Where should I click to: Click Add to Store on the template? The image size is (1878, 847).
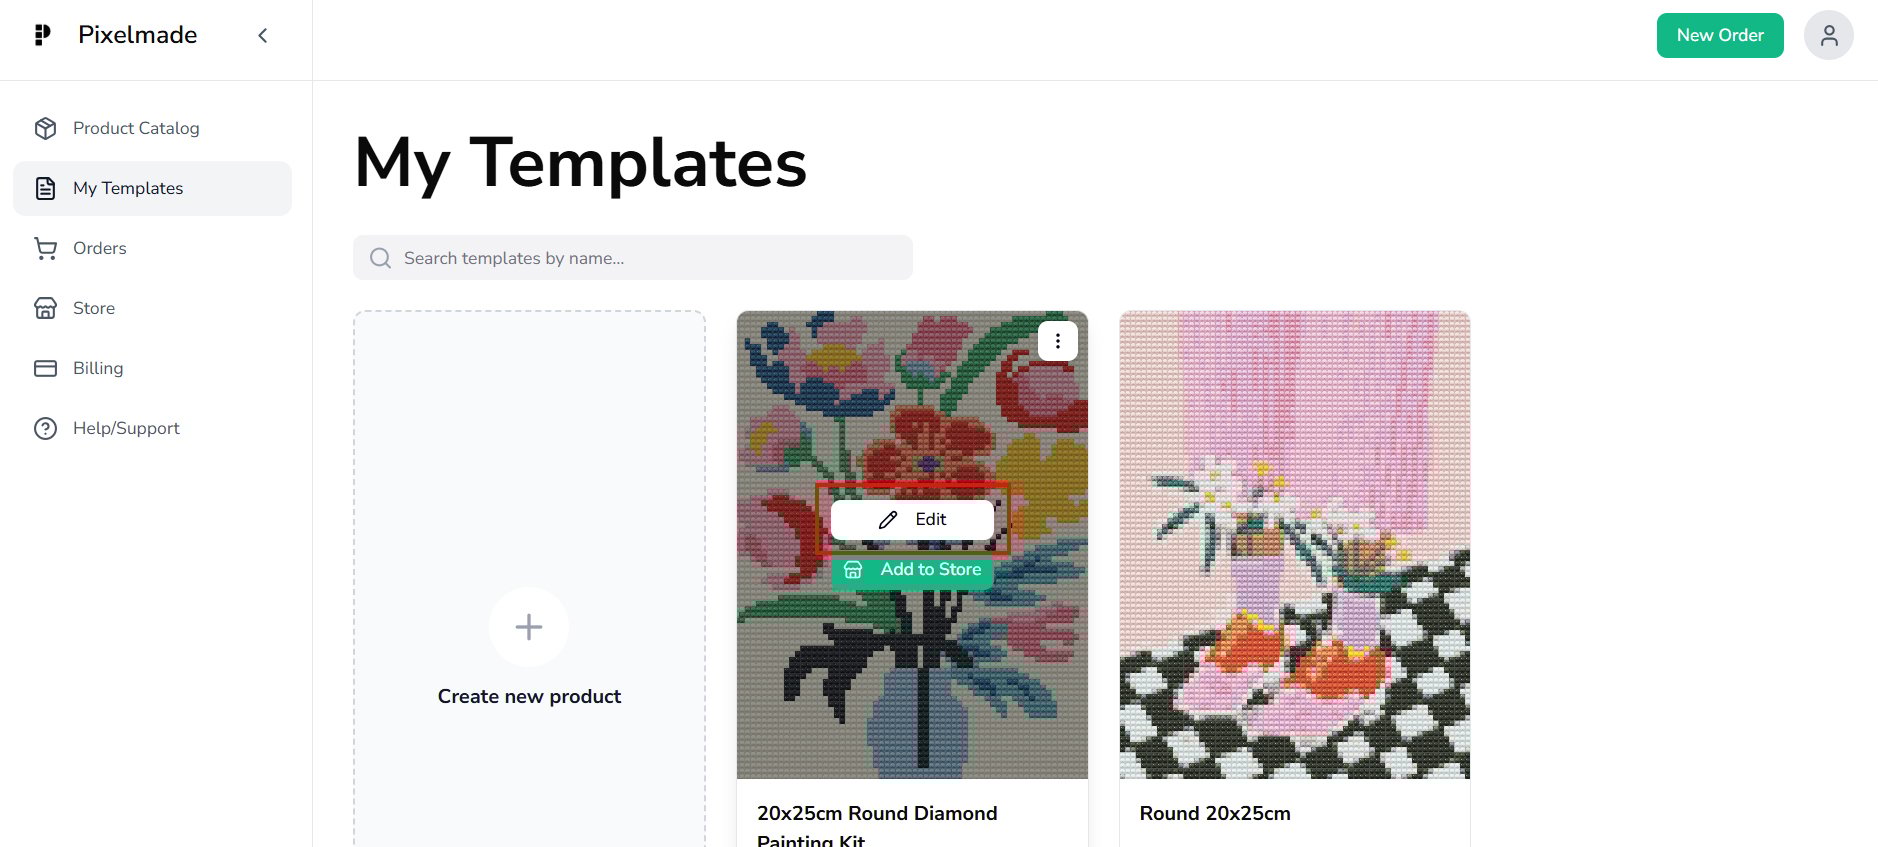[912, 570]
